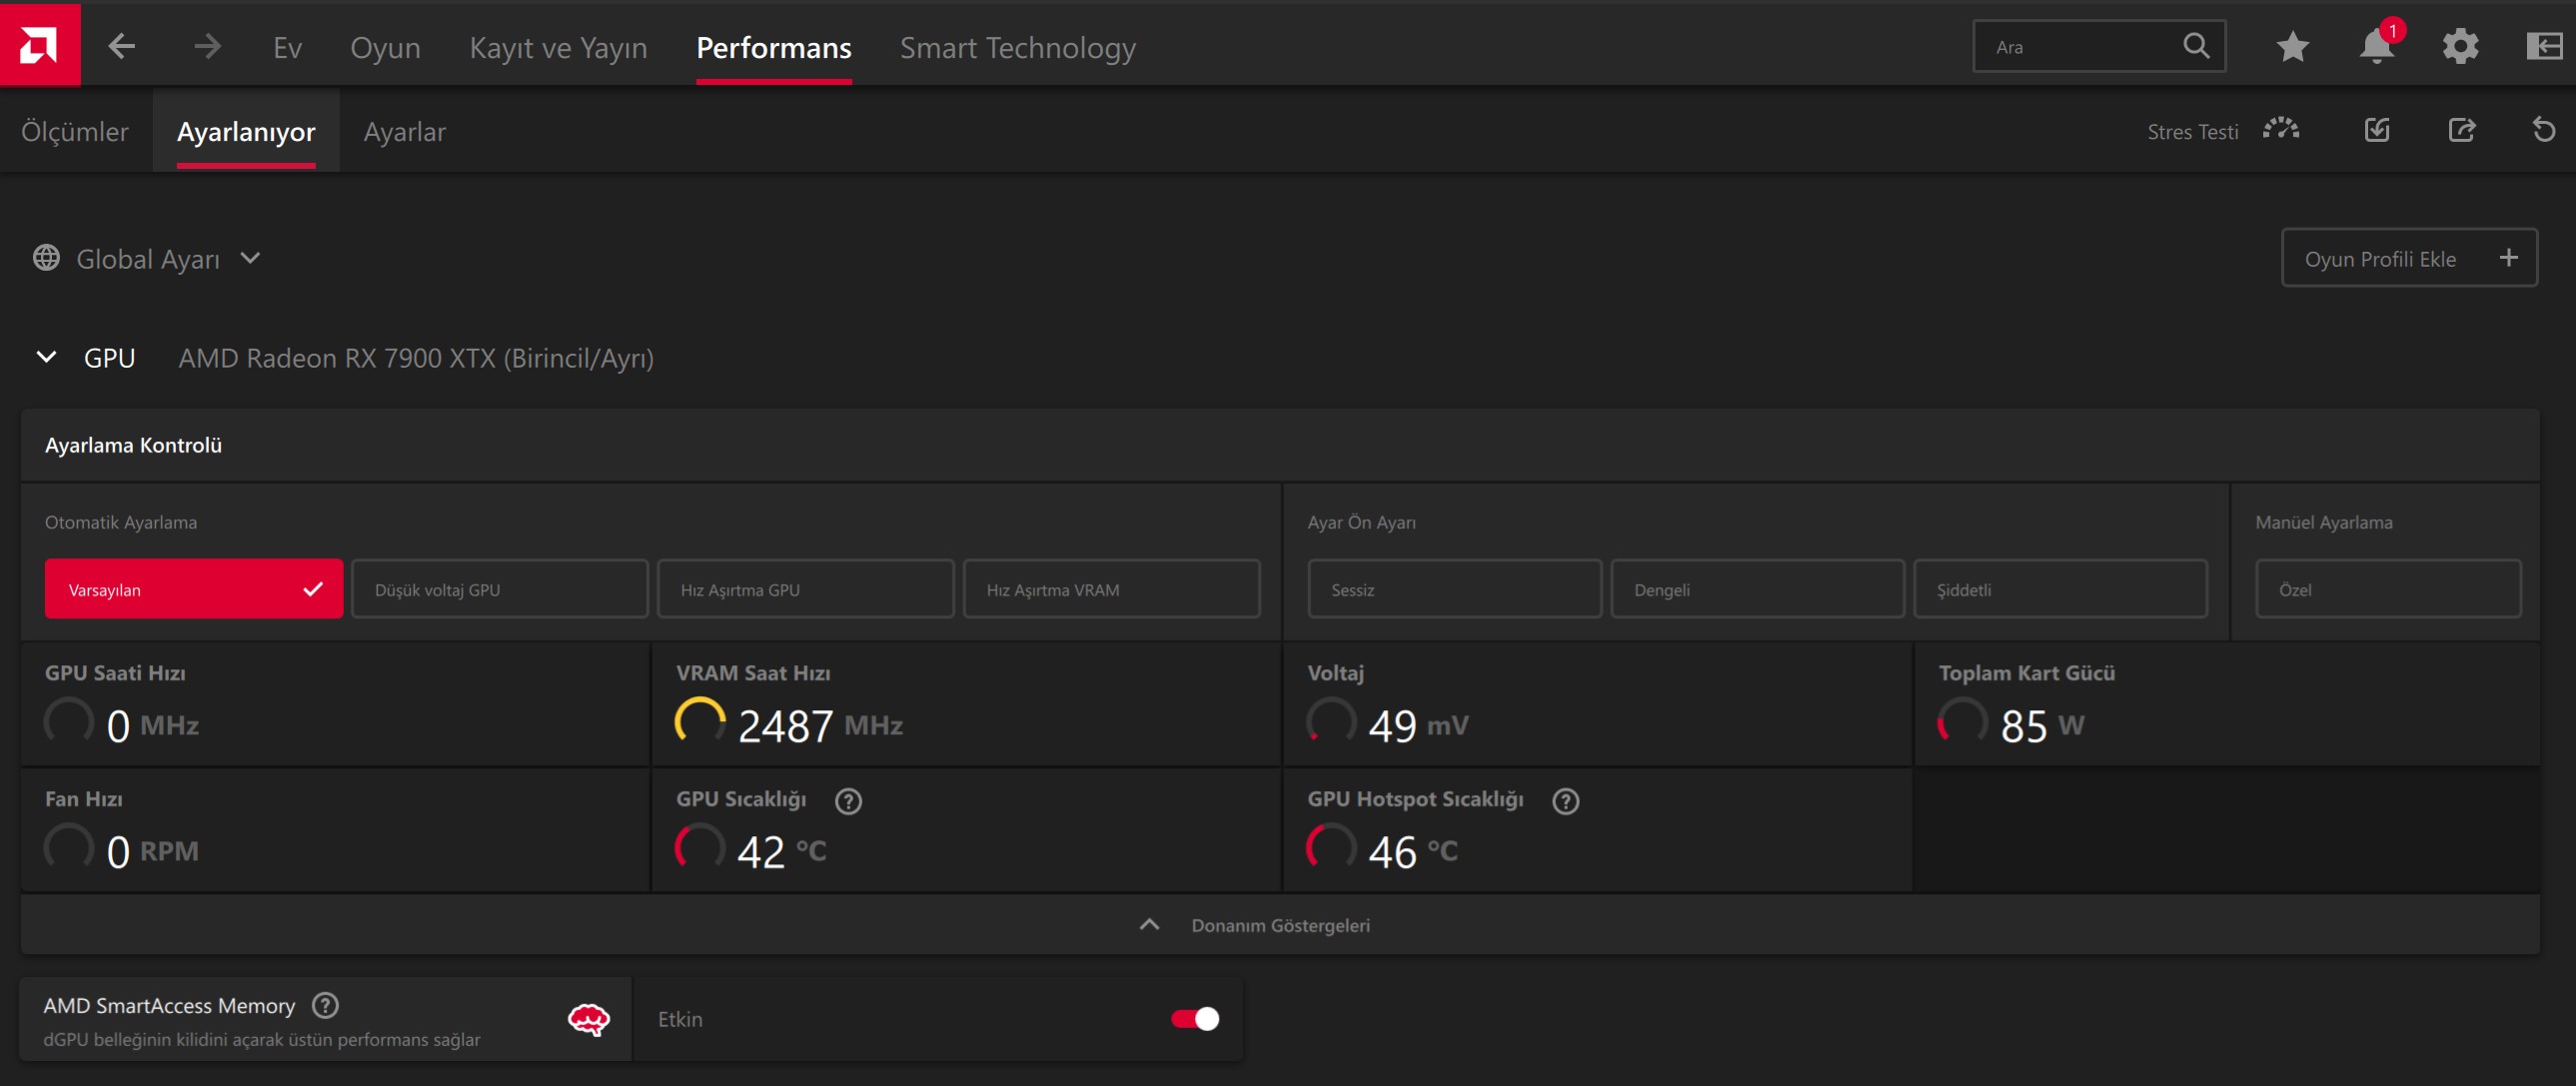2576x1086 pixels.
Task: Select Şiddetli tuning preset
Action: [2060, 589]
